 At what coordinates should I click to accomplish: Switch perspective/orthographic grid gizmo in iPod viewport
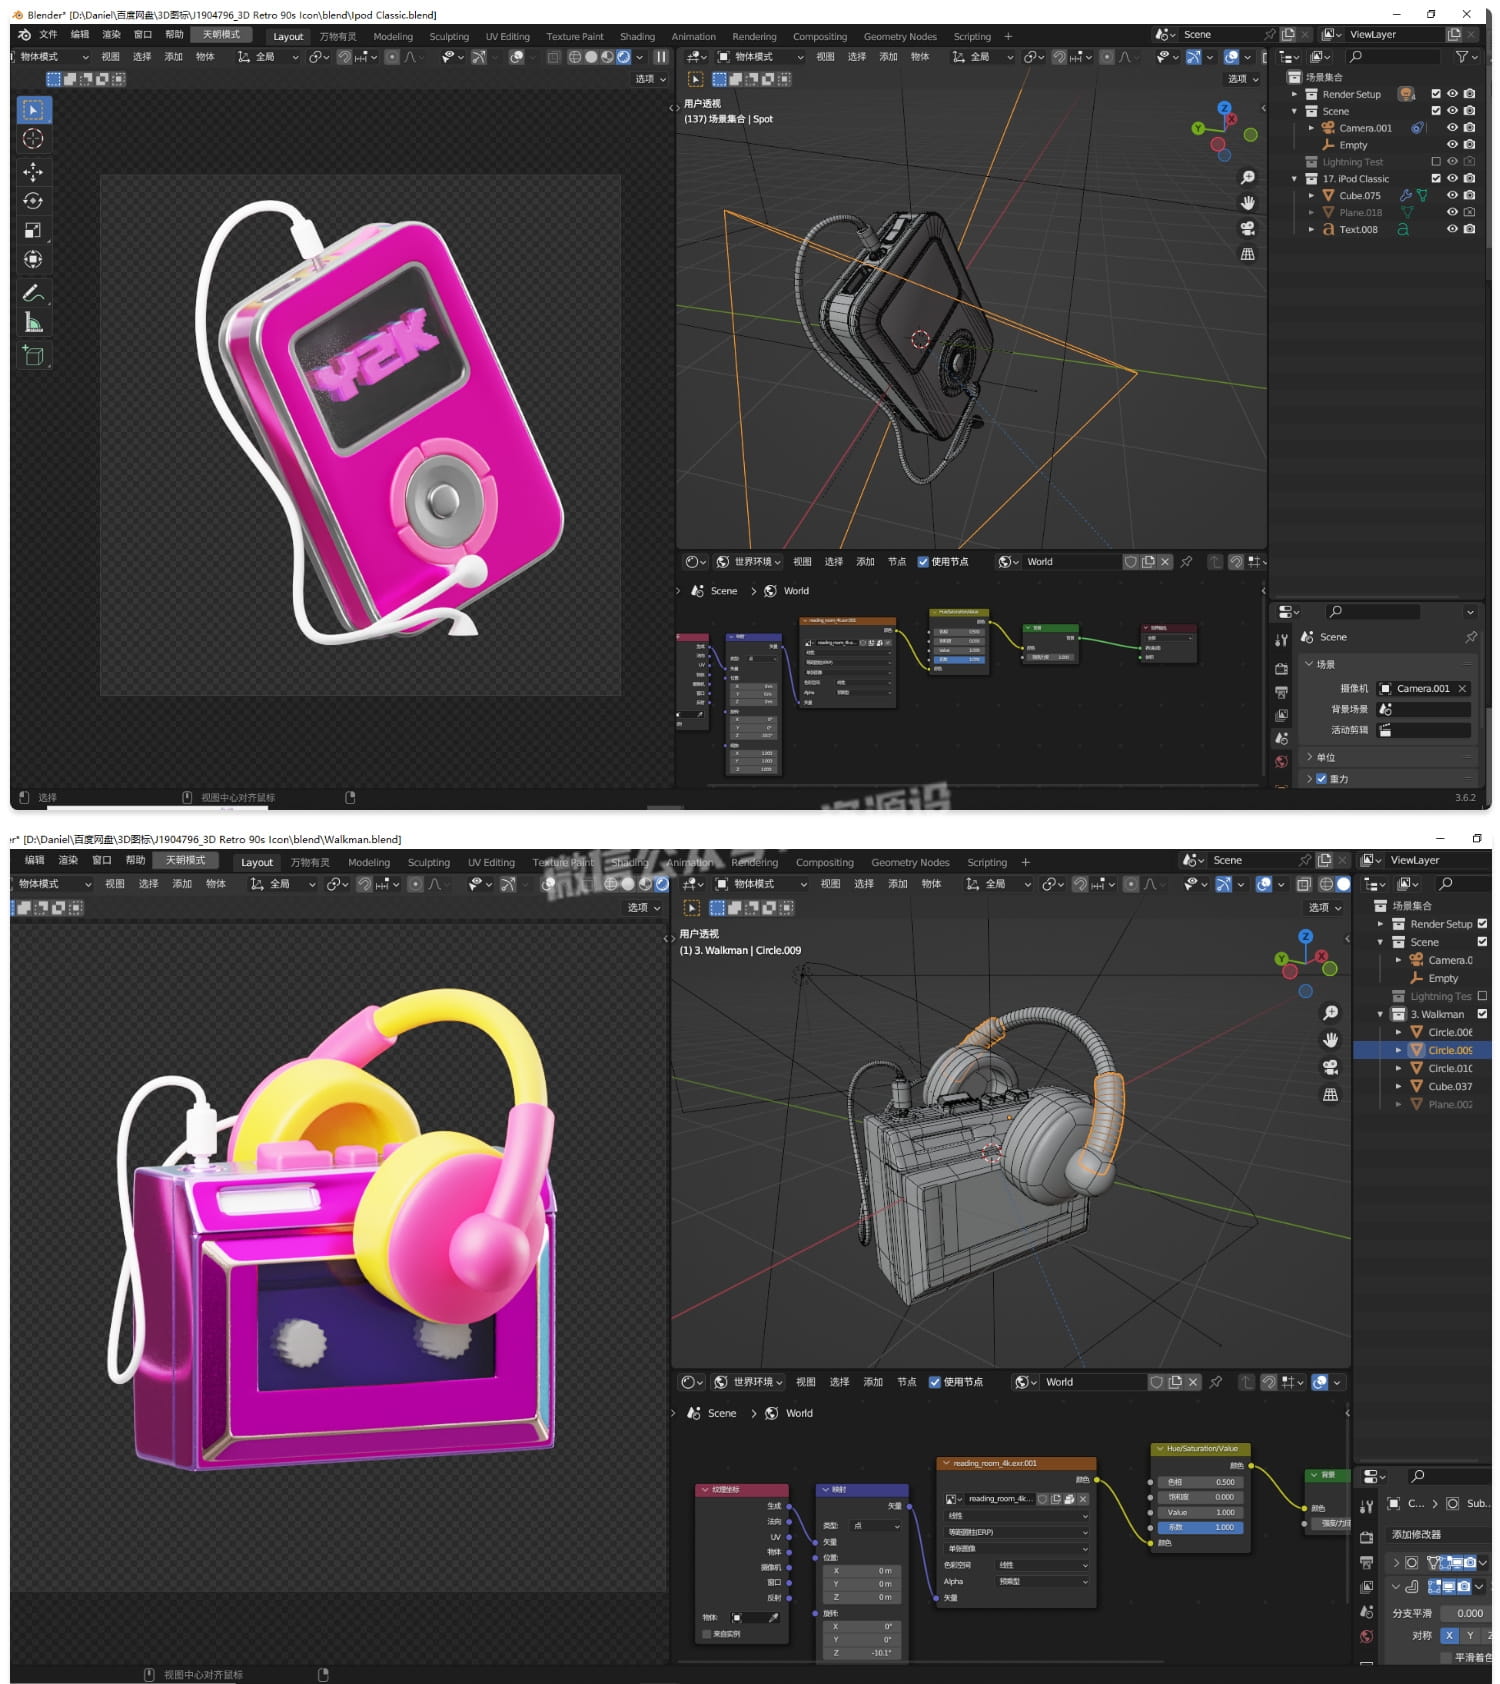coord(1247,254)
